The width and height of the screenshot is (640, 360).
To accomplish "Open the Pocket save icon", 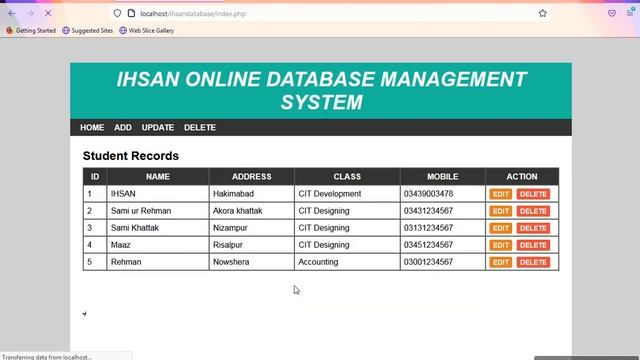I will point(611,13).
